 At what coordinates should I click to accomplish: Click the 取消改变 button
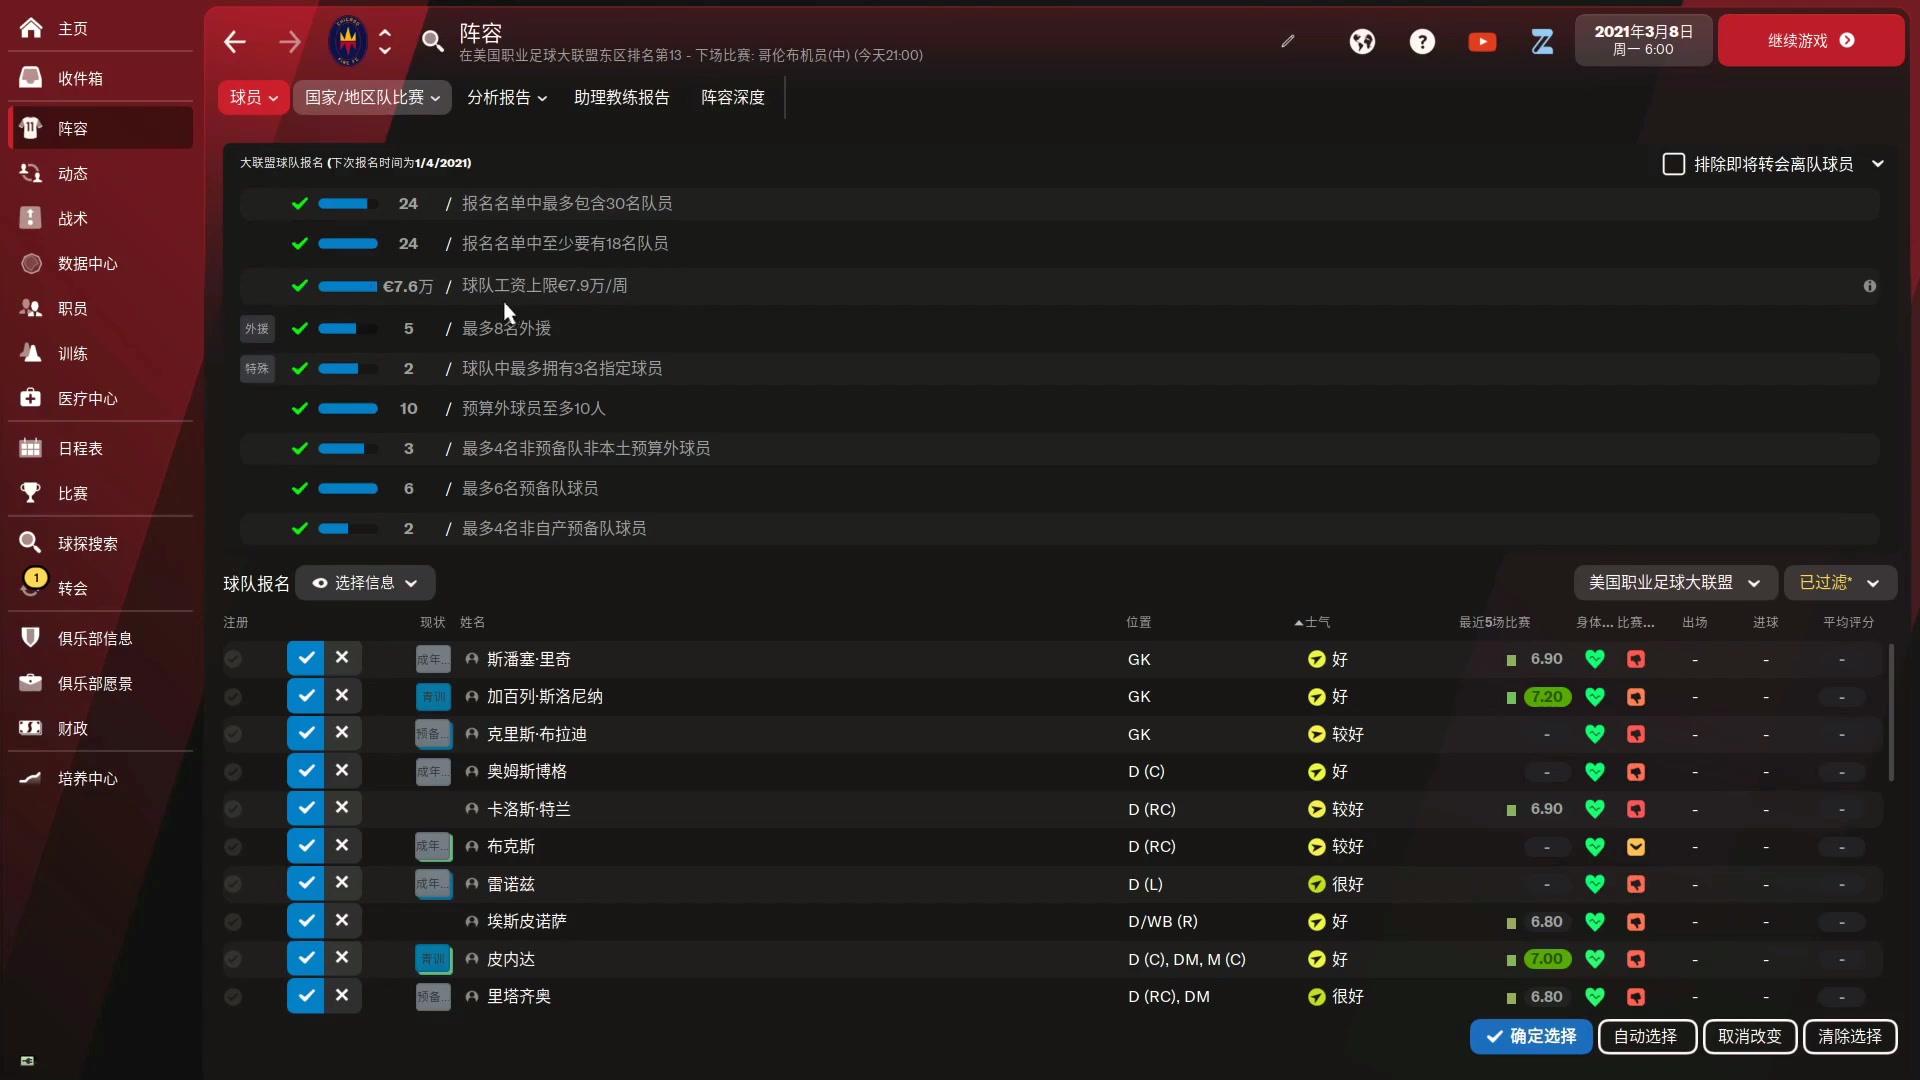tap(1750, 1037)
